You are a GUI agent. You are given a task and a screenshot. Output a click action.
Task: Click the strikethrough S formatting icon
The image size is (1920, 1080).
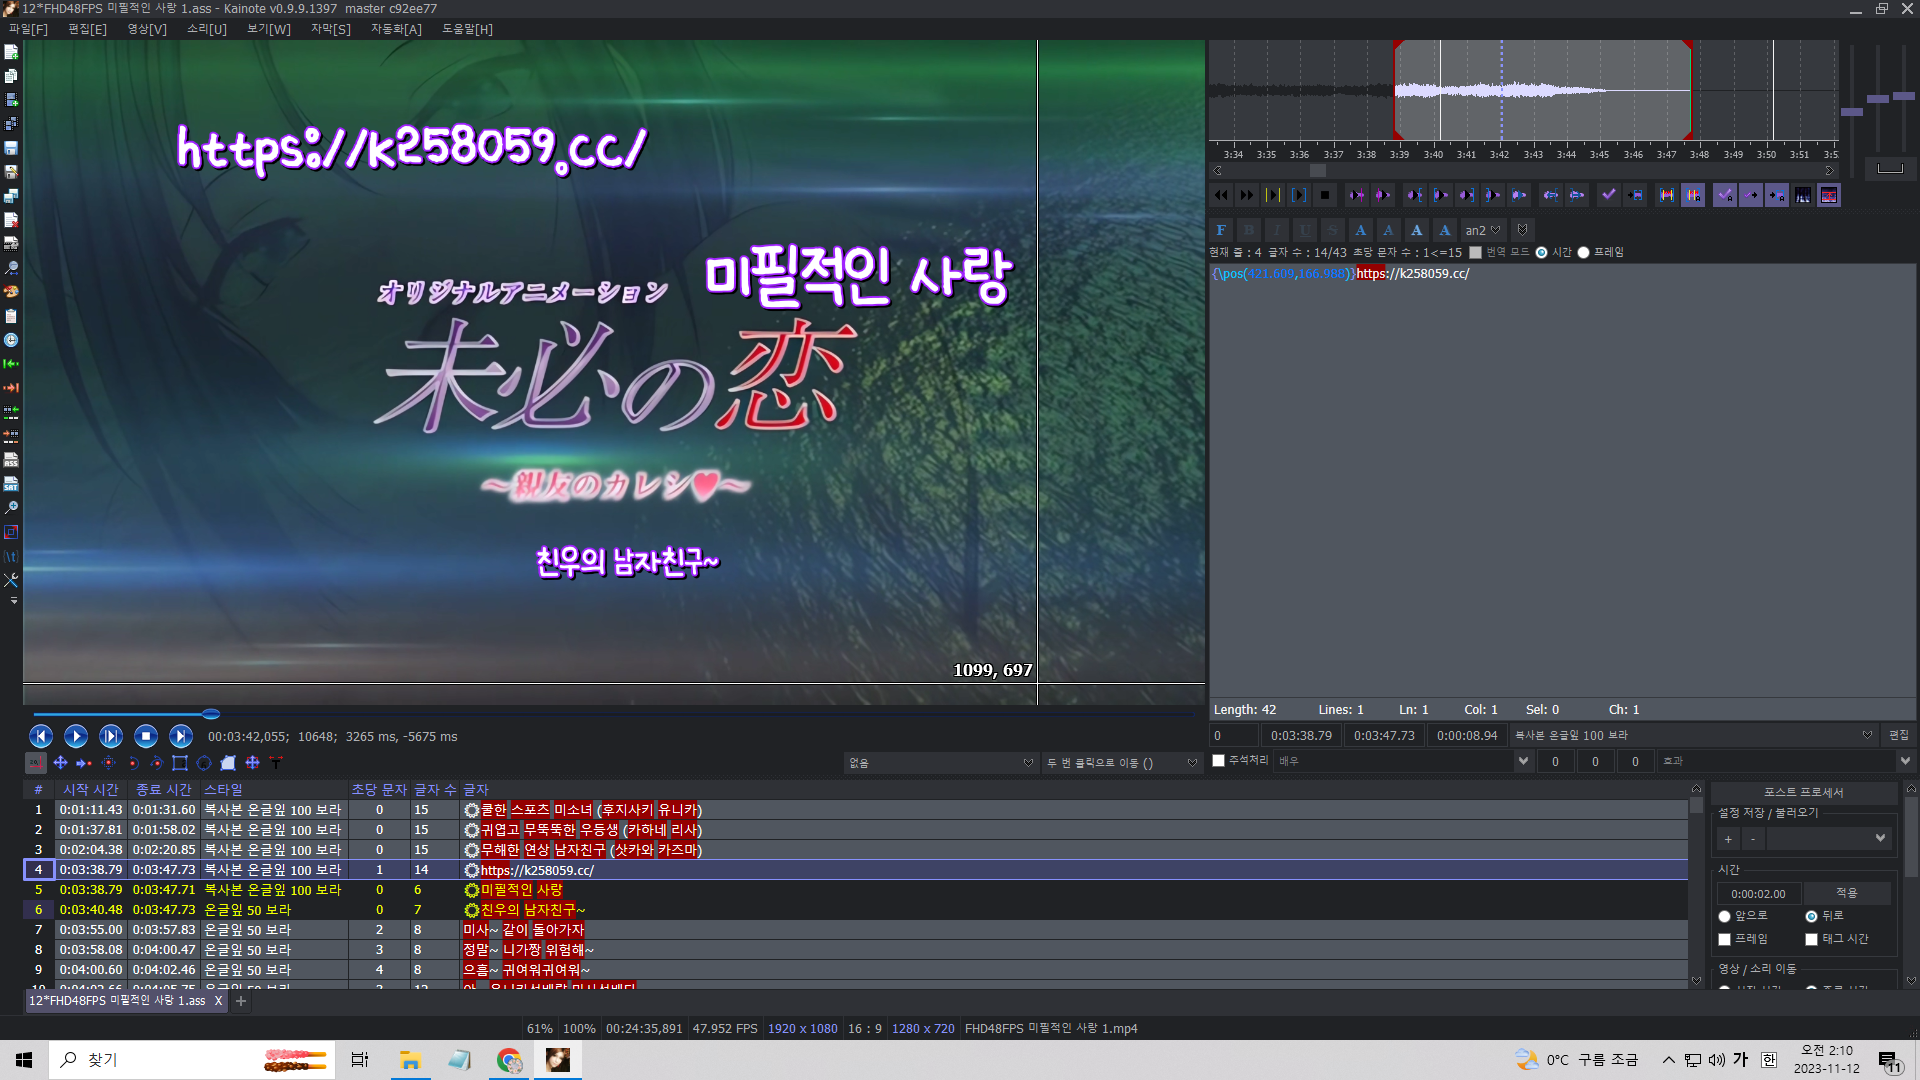(1333, 230)
